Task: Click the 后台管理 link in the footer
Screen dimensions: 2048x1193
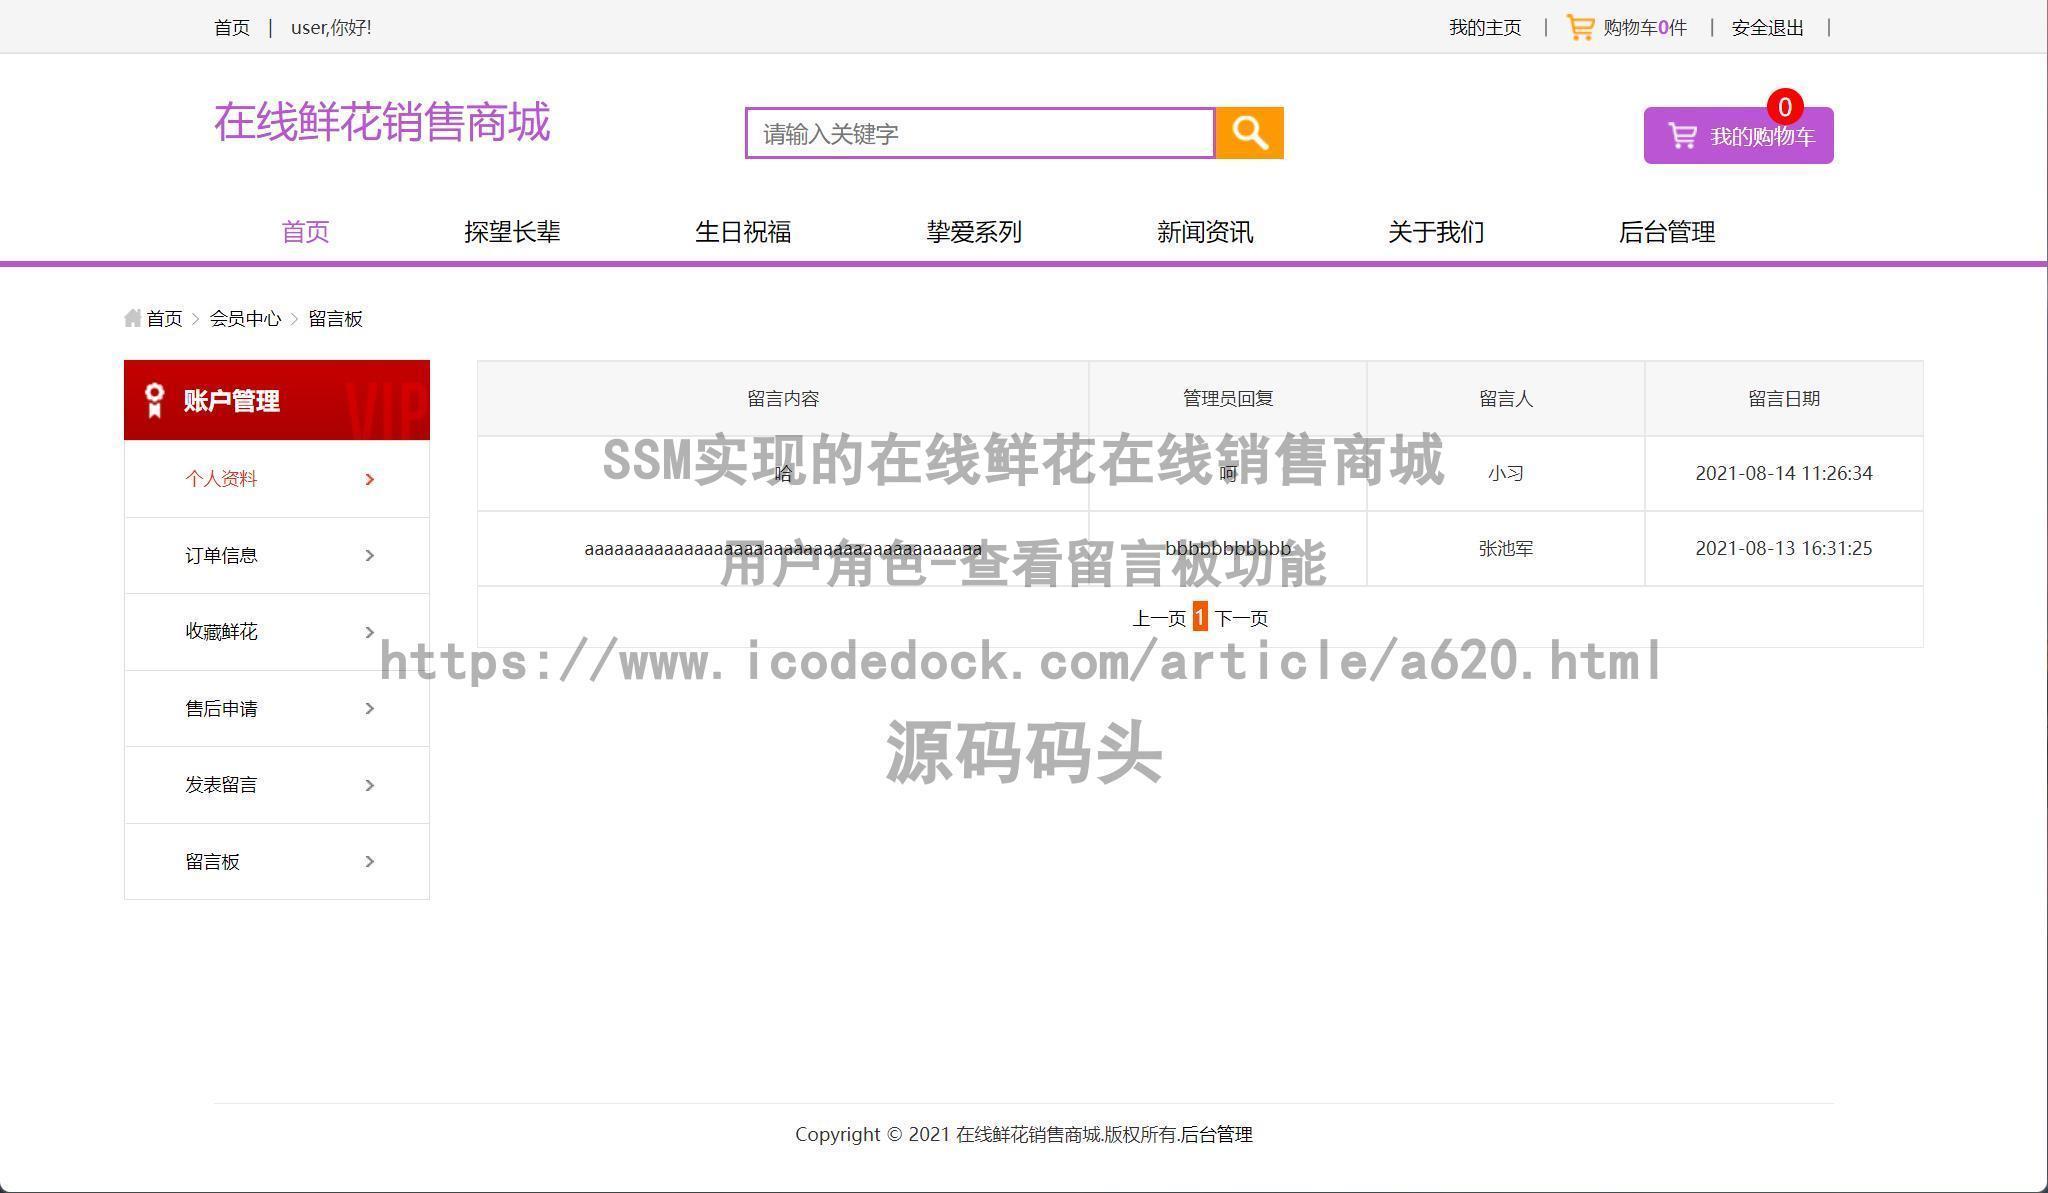Action: pos(1216,1135)
